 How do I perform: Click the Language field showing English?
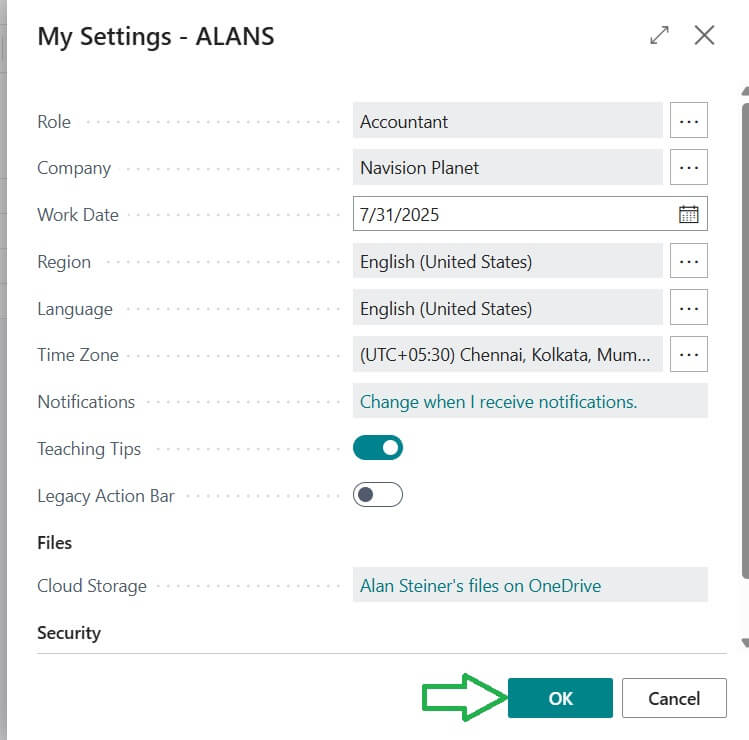click(x=507, y=308)
